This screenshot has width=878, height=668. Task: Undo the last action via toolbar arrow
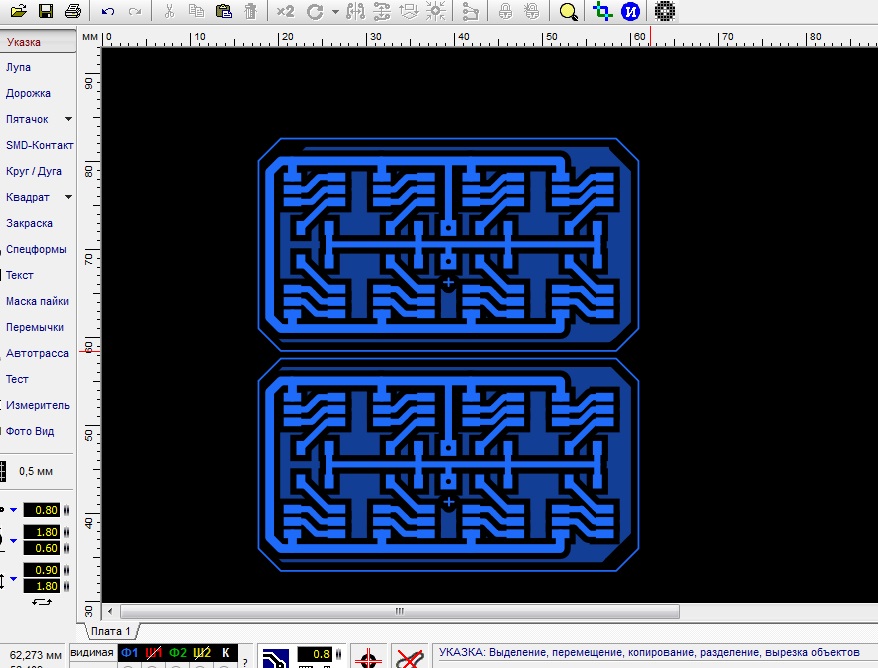pos(108,12)
